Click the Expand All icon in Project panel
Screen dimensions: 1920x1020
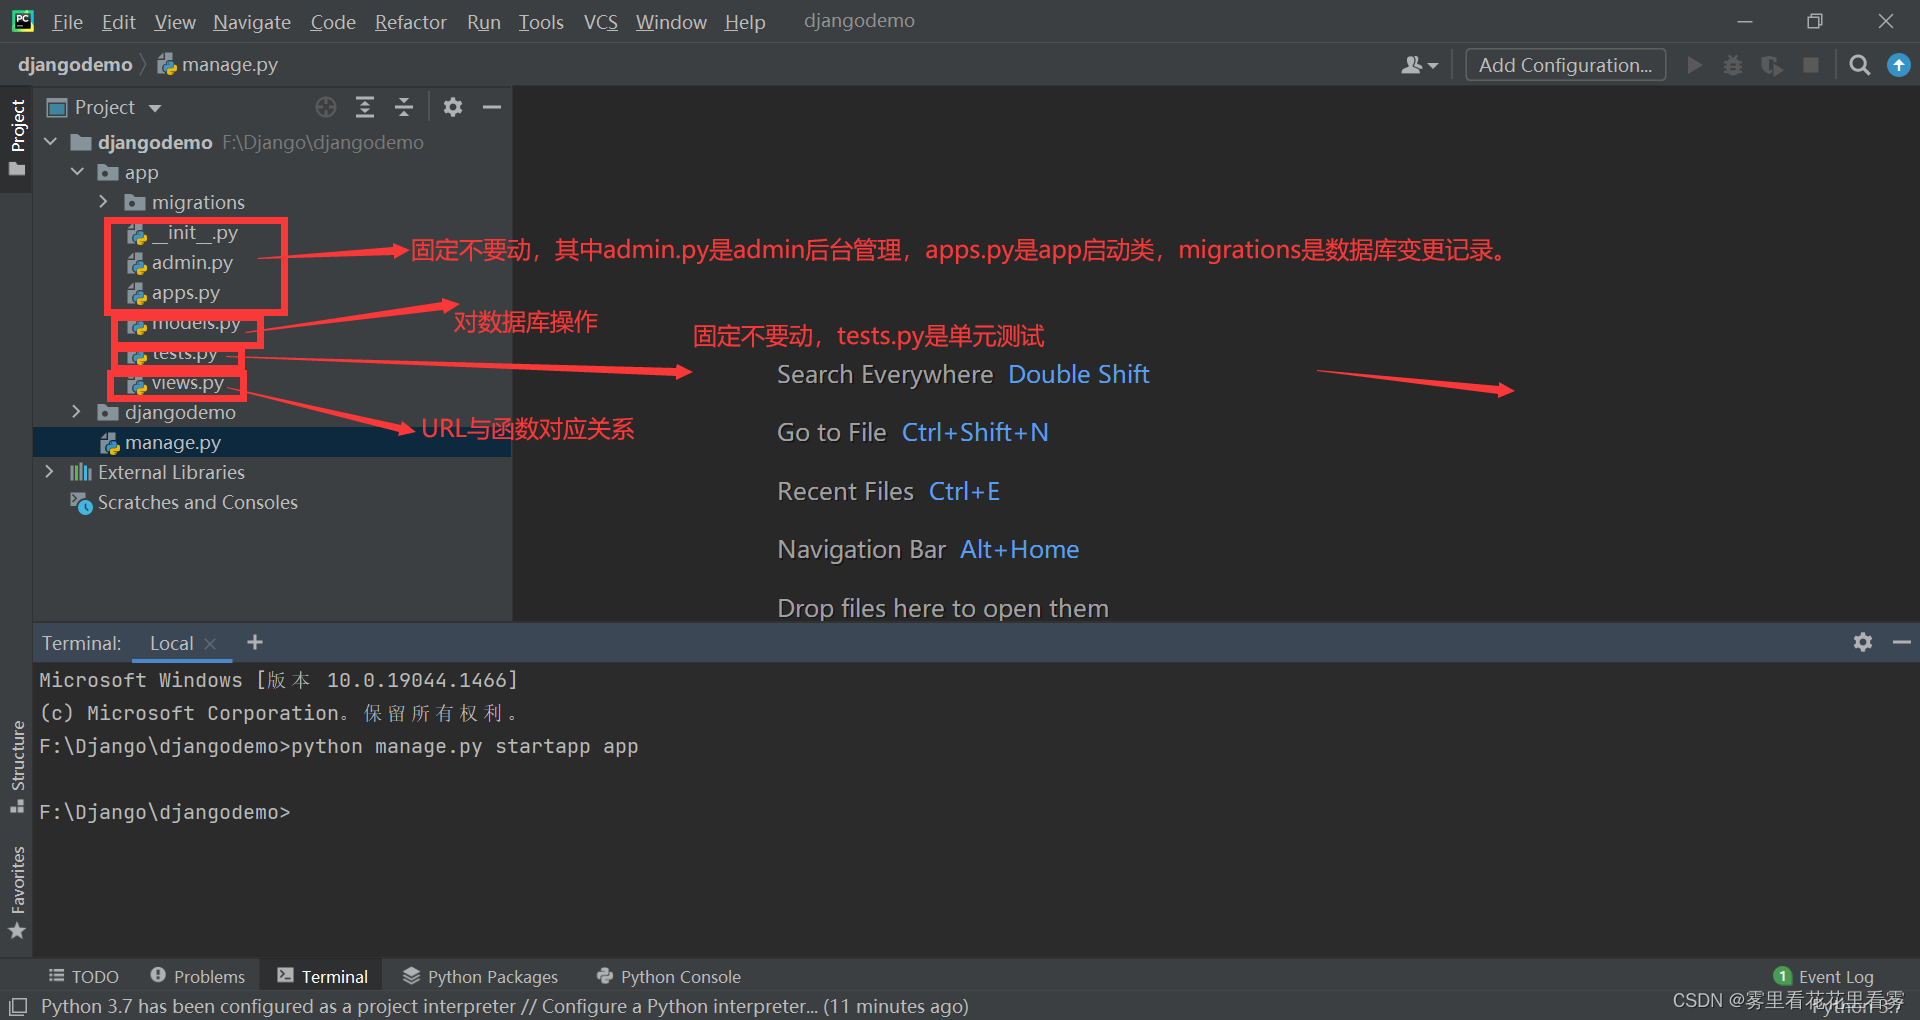point(365,107)
